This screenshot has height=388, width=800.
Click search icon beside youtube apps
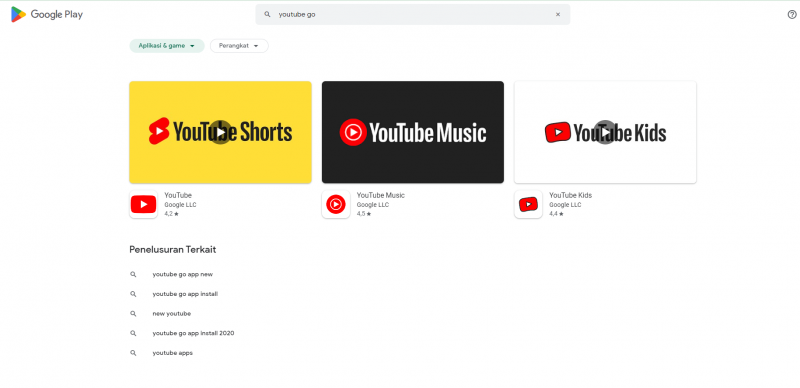133,353
